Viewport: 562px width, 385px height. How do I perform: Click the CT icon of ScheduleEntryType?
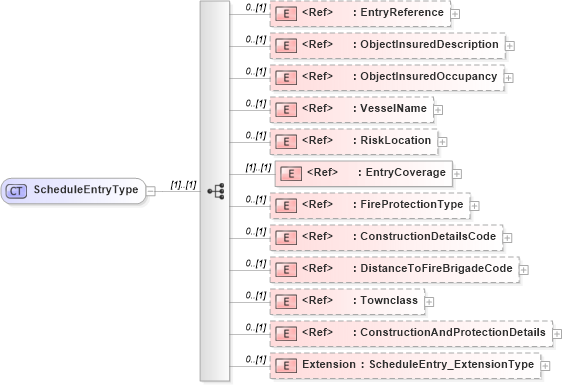[x=16, y=191]
